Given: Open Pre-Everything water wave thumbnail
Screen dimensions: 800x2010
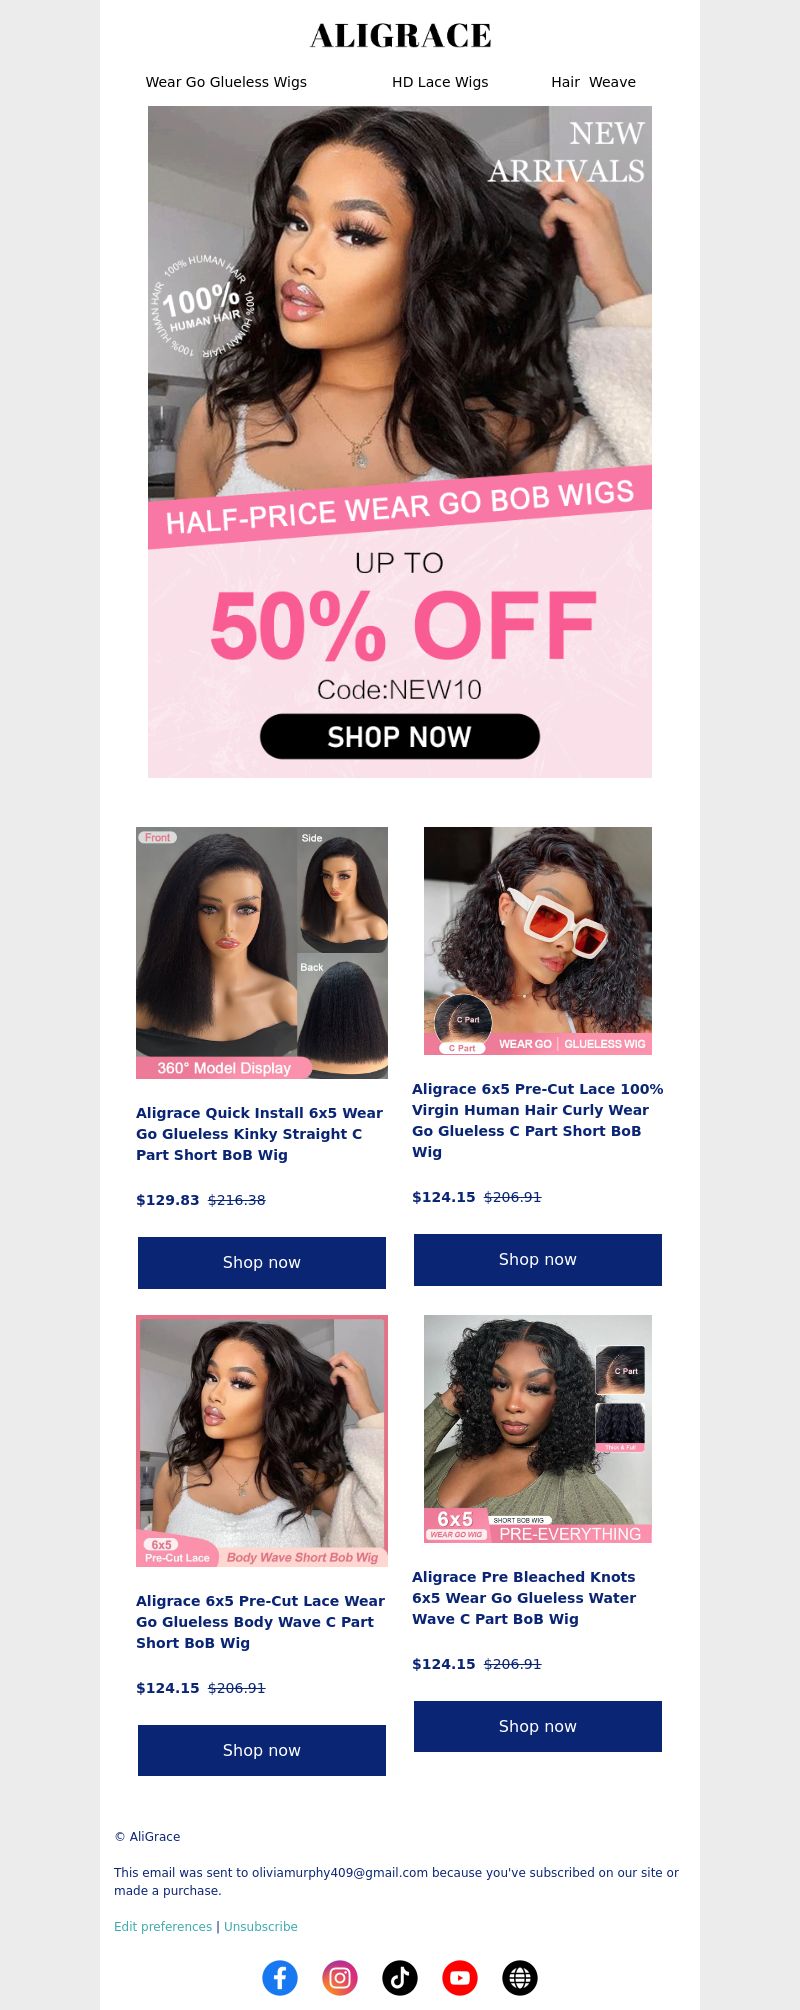Looking at the screenshot, I should (x=538, y=1429).
